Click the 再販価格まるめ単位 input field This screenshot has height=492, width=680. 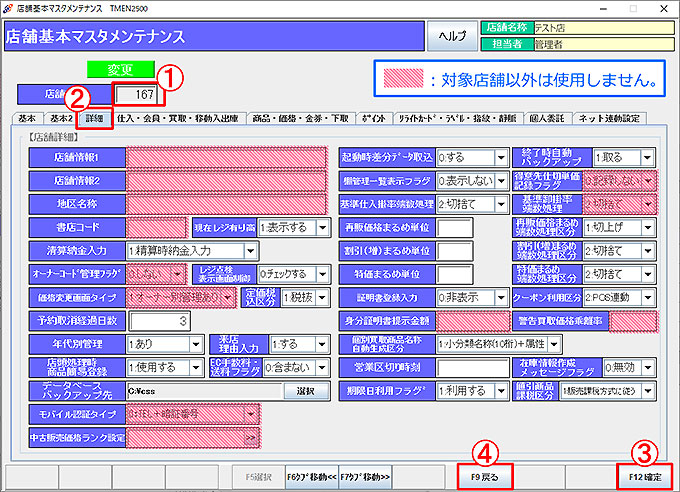point(454,227)
